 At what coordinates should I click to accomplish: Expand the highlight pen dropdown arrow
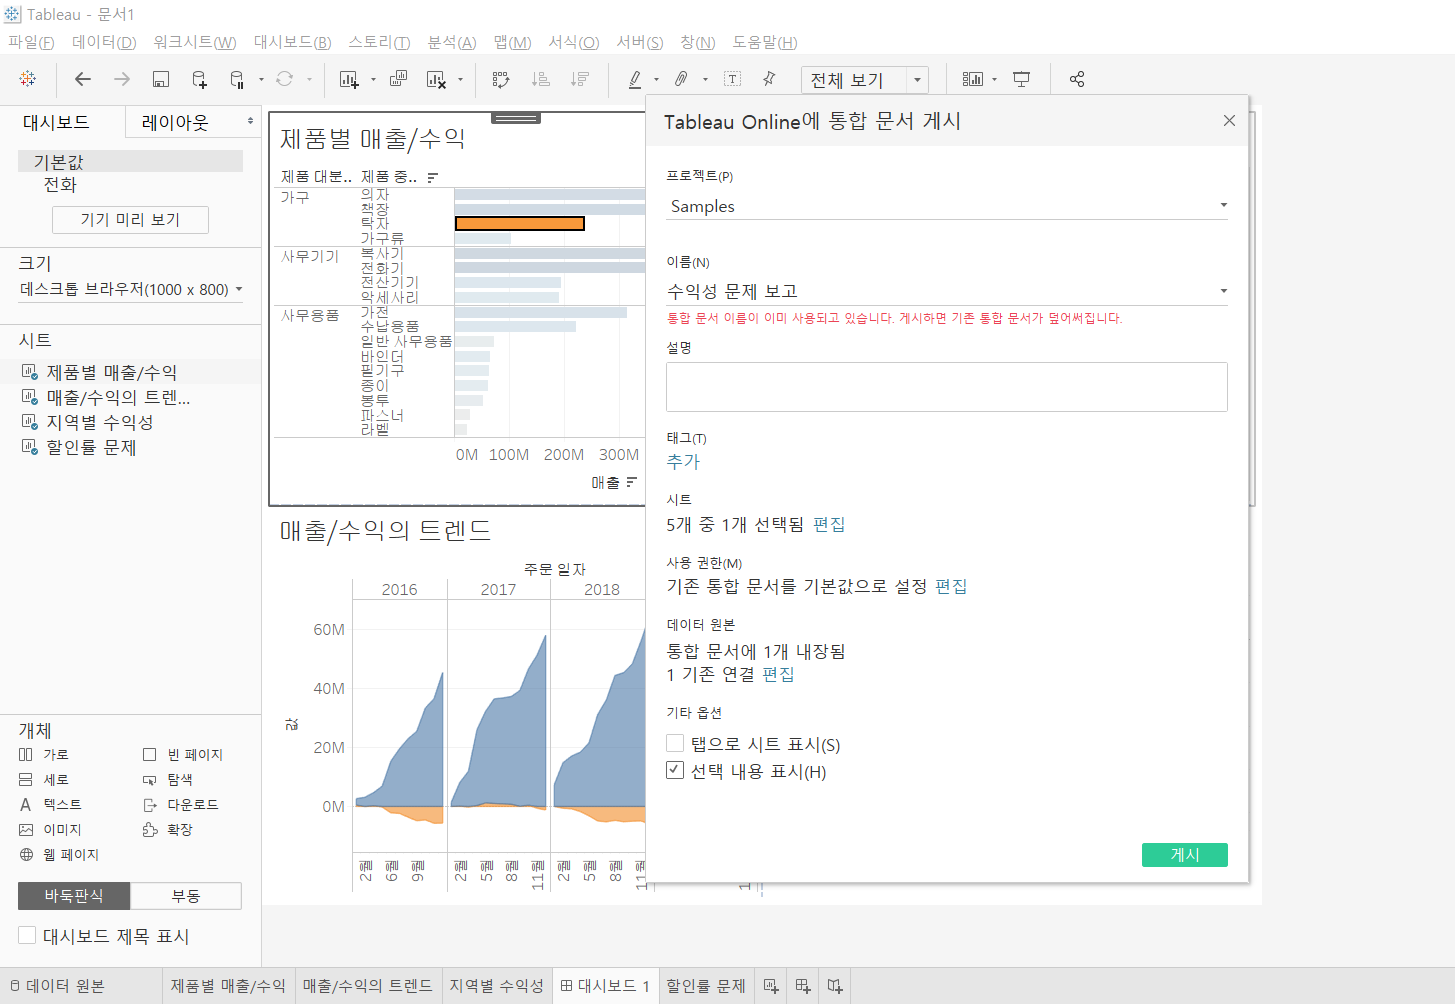pyautogui.click(x=656, y=80)
